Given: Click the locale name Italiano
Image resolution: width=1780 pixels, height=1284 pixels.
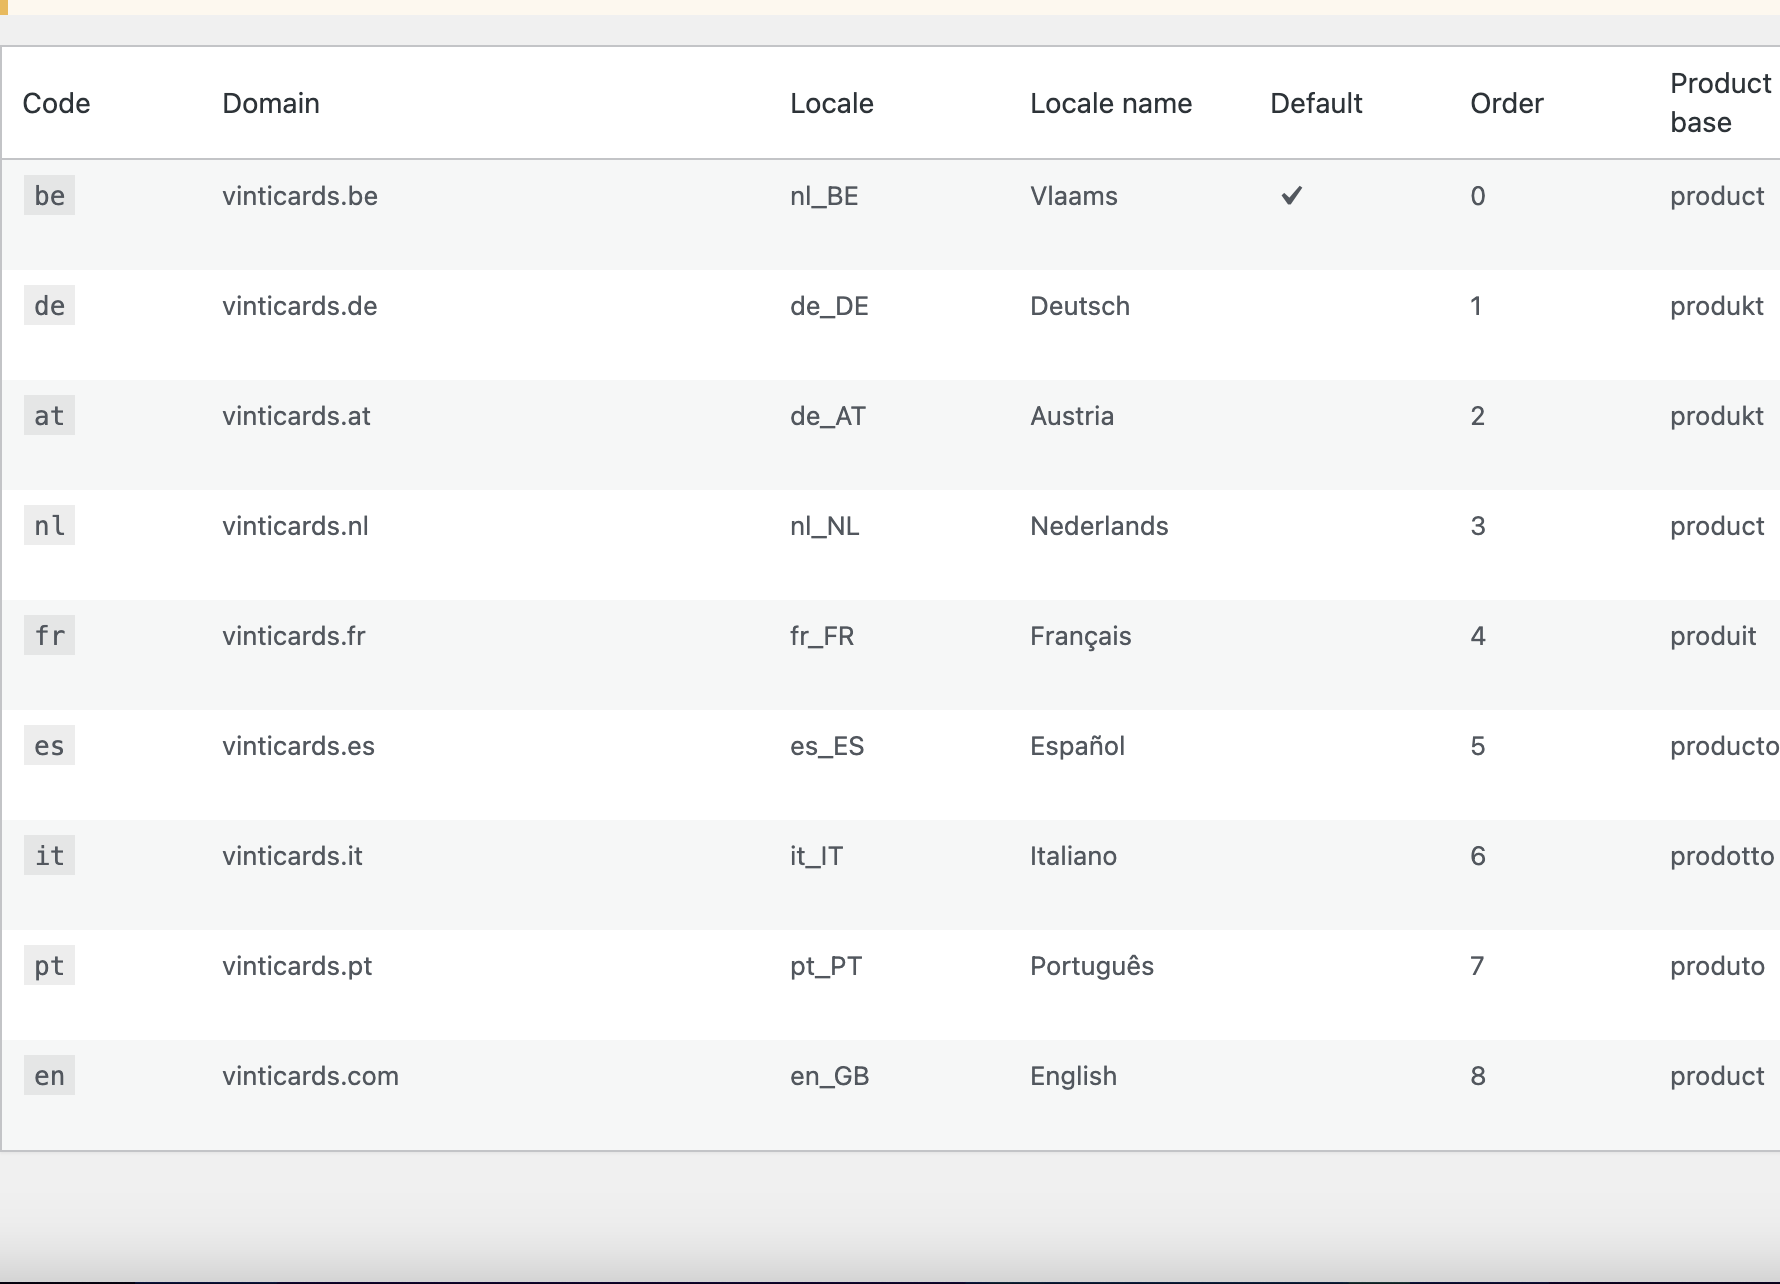Looking at the screenshot, I should pyautogui.click(x=1073, y=856).
